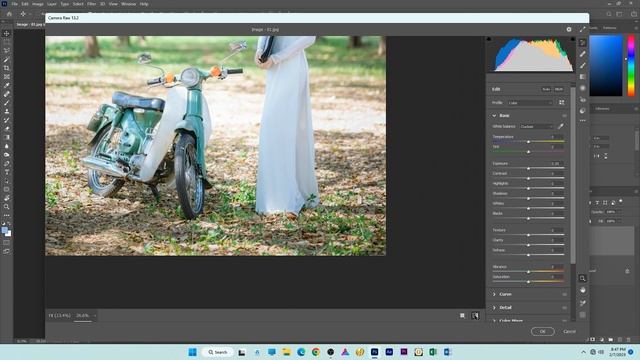Select Photoshop's Eraser tool

[7, 129]
